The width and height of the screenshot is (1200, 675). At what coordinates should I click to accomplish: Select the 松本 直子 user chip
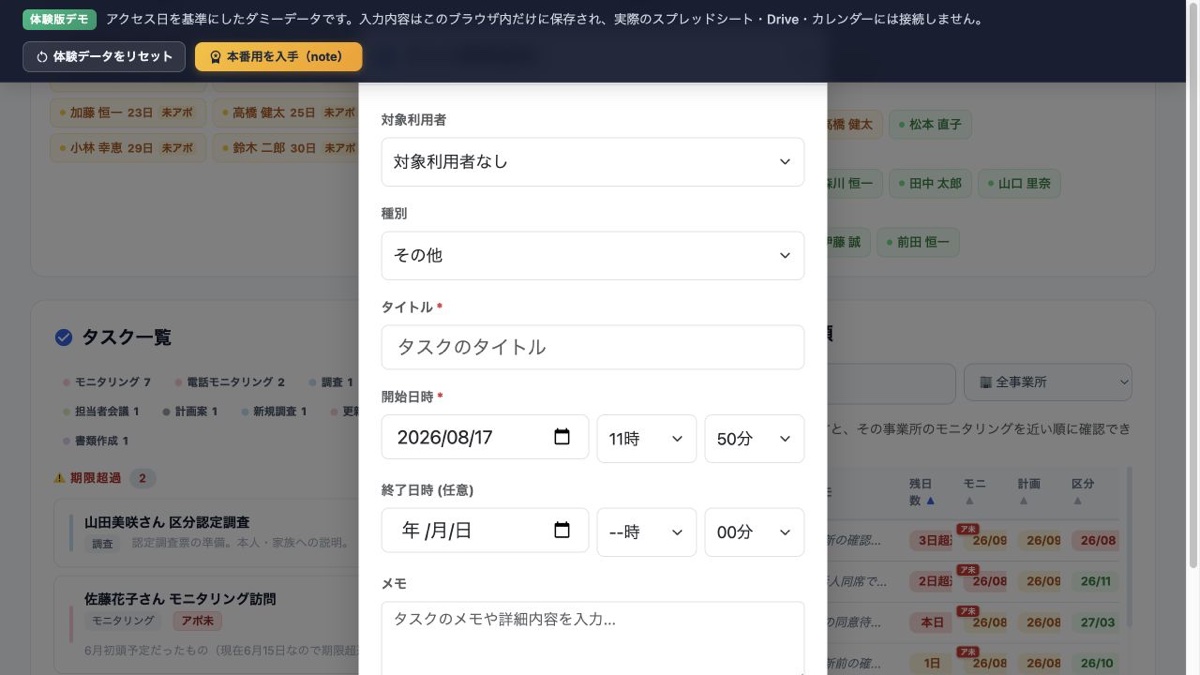pyautogui.click(x=930, y=125)
